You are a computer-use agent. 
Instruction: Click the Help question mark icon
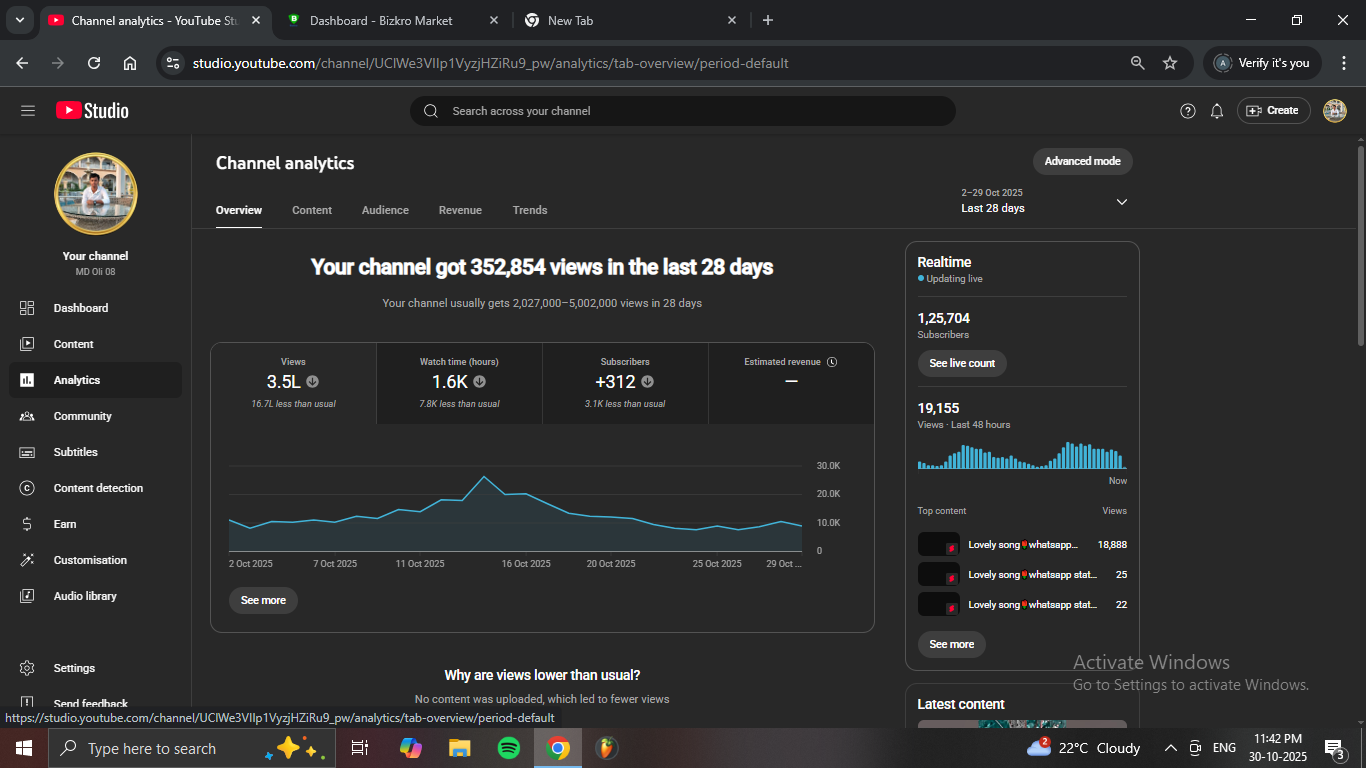(x=1187, y=111)
